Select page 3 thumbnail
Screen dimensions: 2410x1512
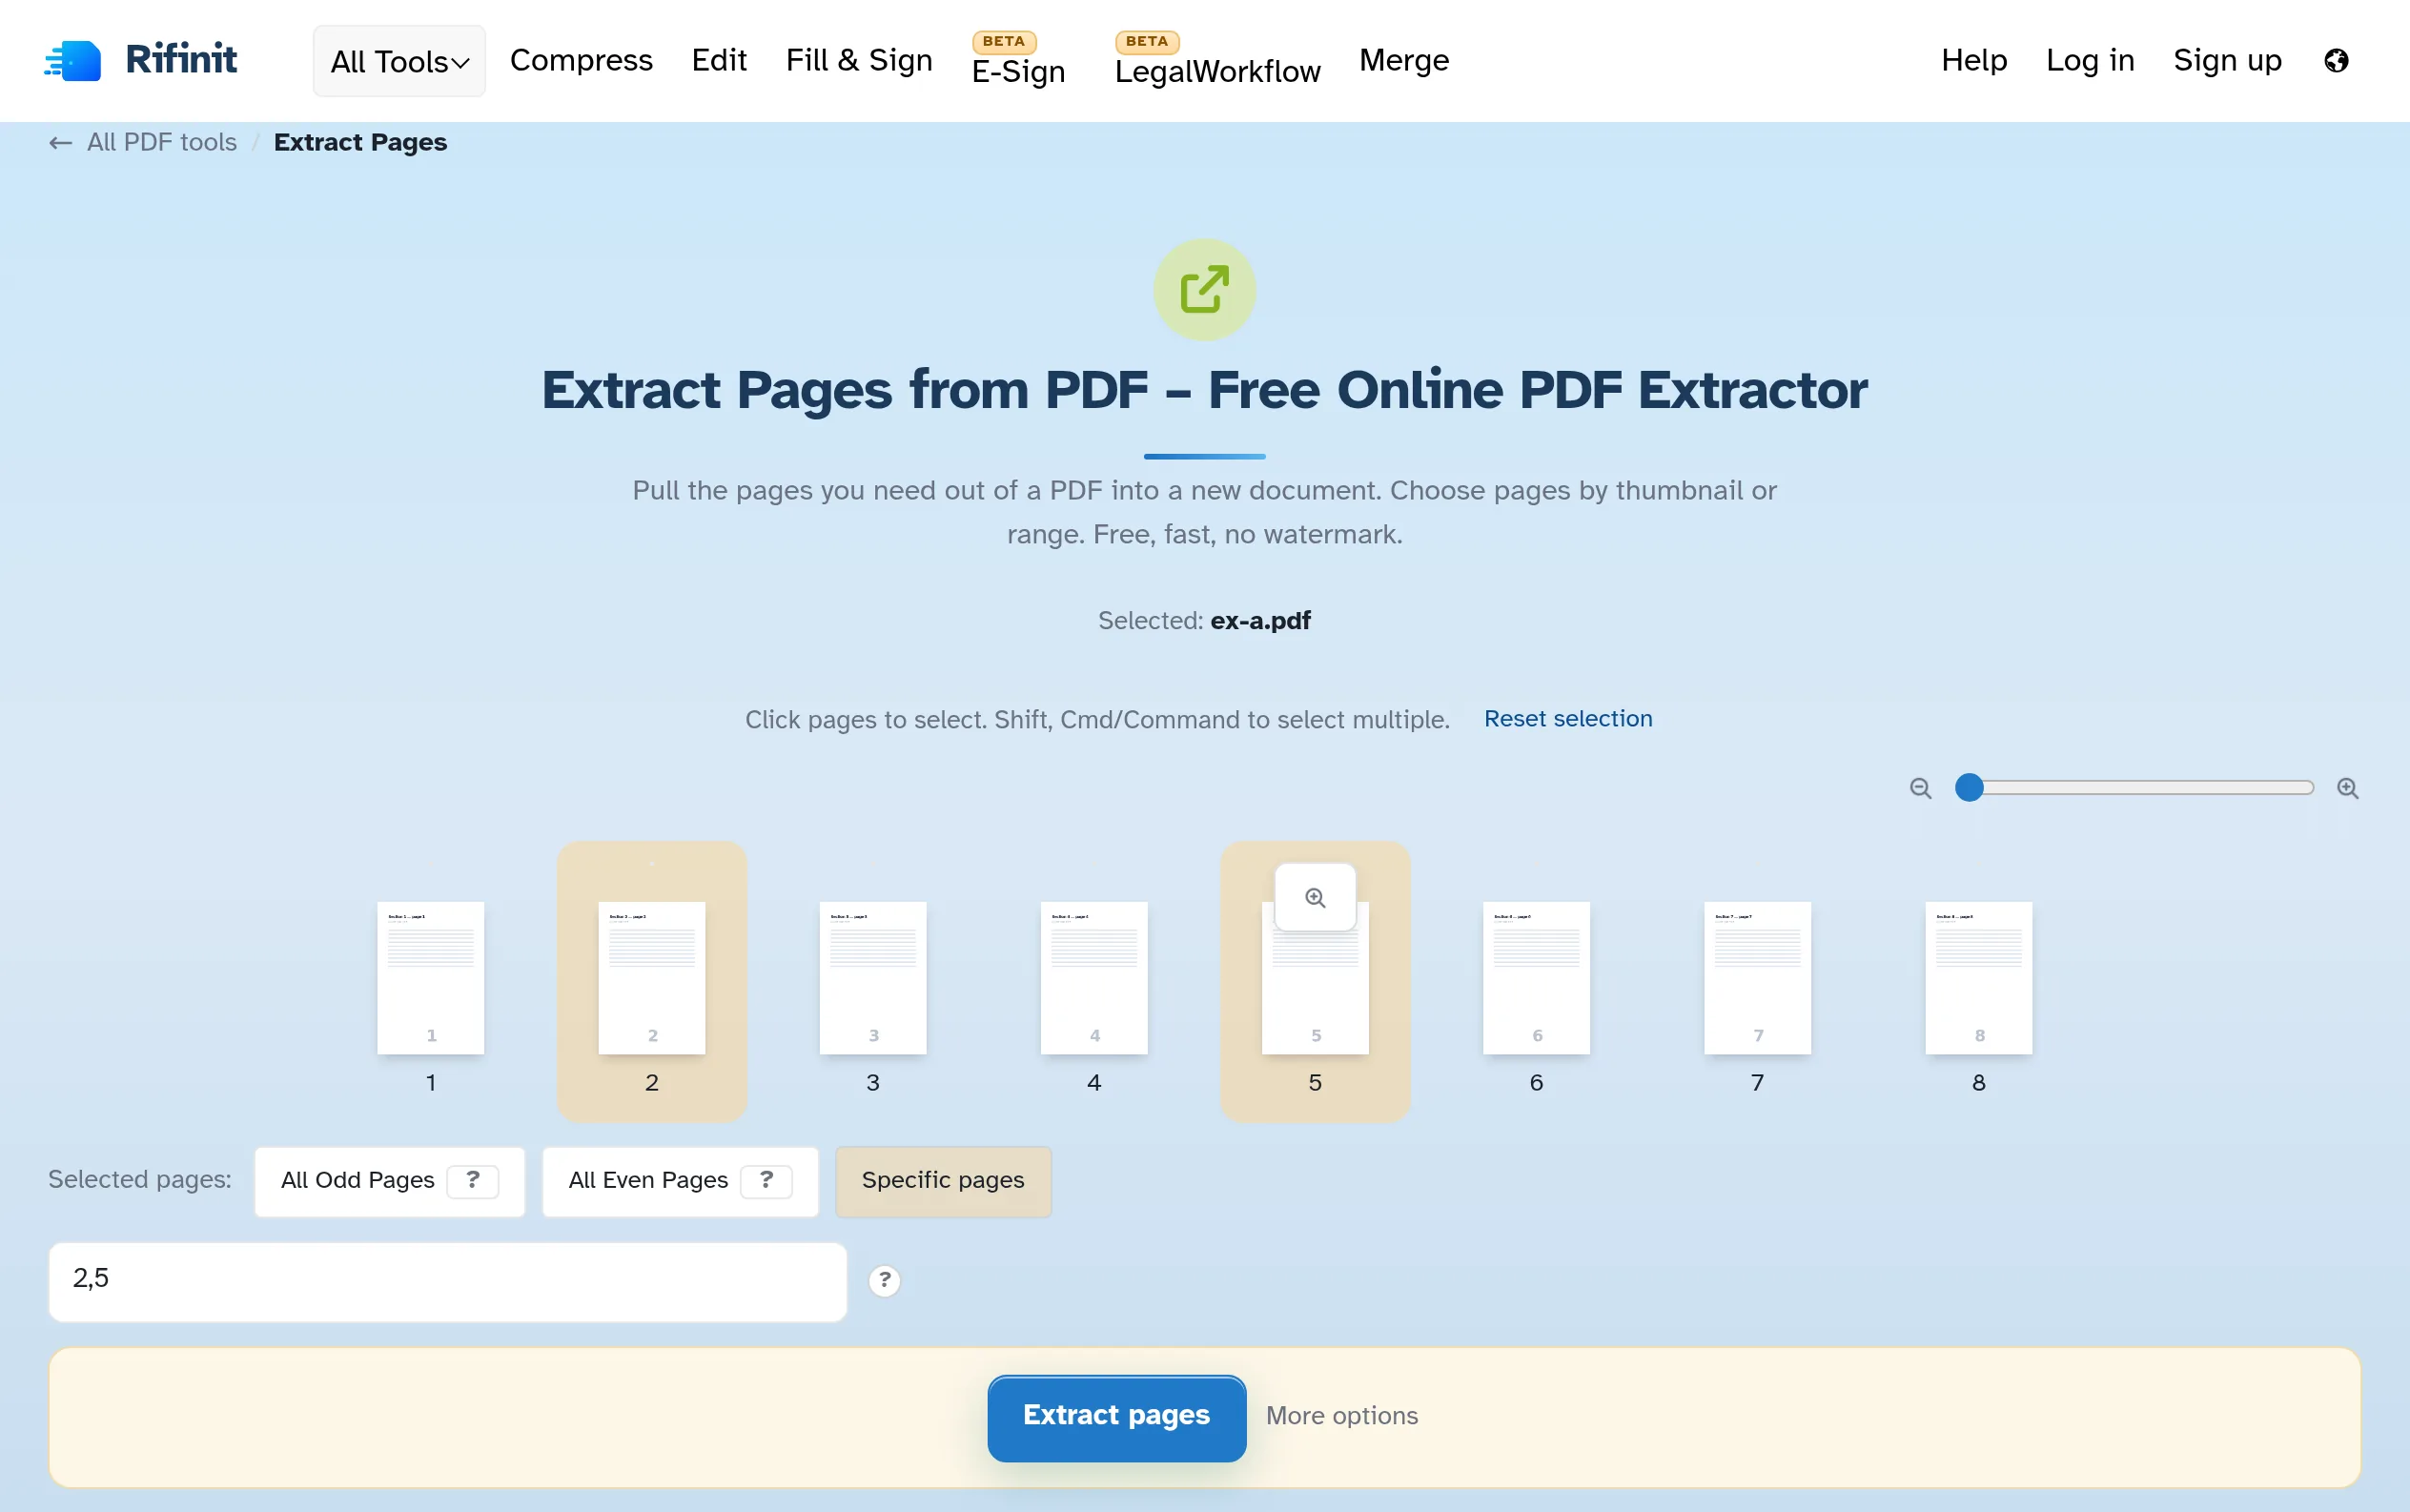pos(872,979)
